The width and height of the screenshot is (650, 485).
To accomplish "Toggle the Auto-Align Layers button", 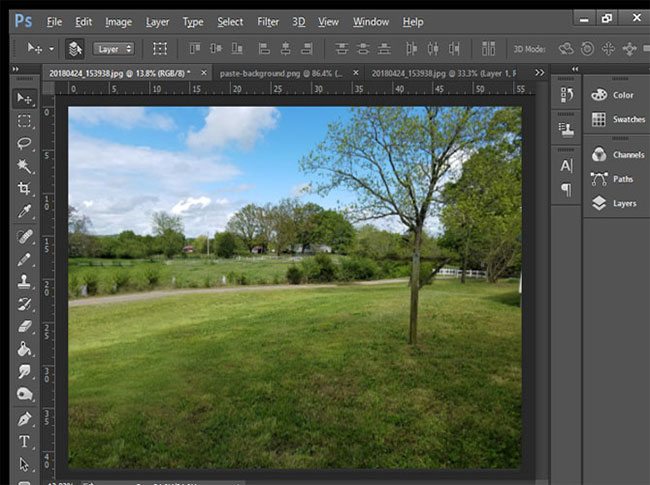I will [x=488, y=48].
